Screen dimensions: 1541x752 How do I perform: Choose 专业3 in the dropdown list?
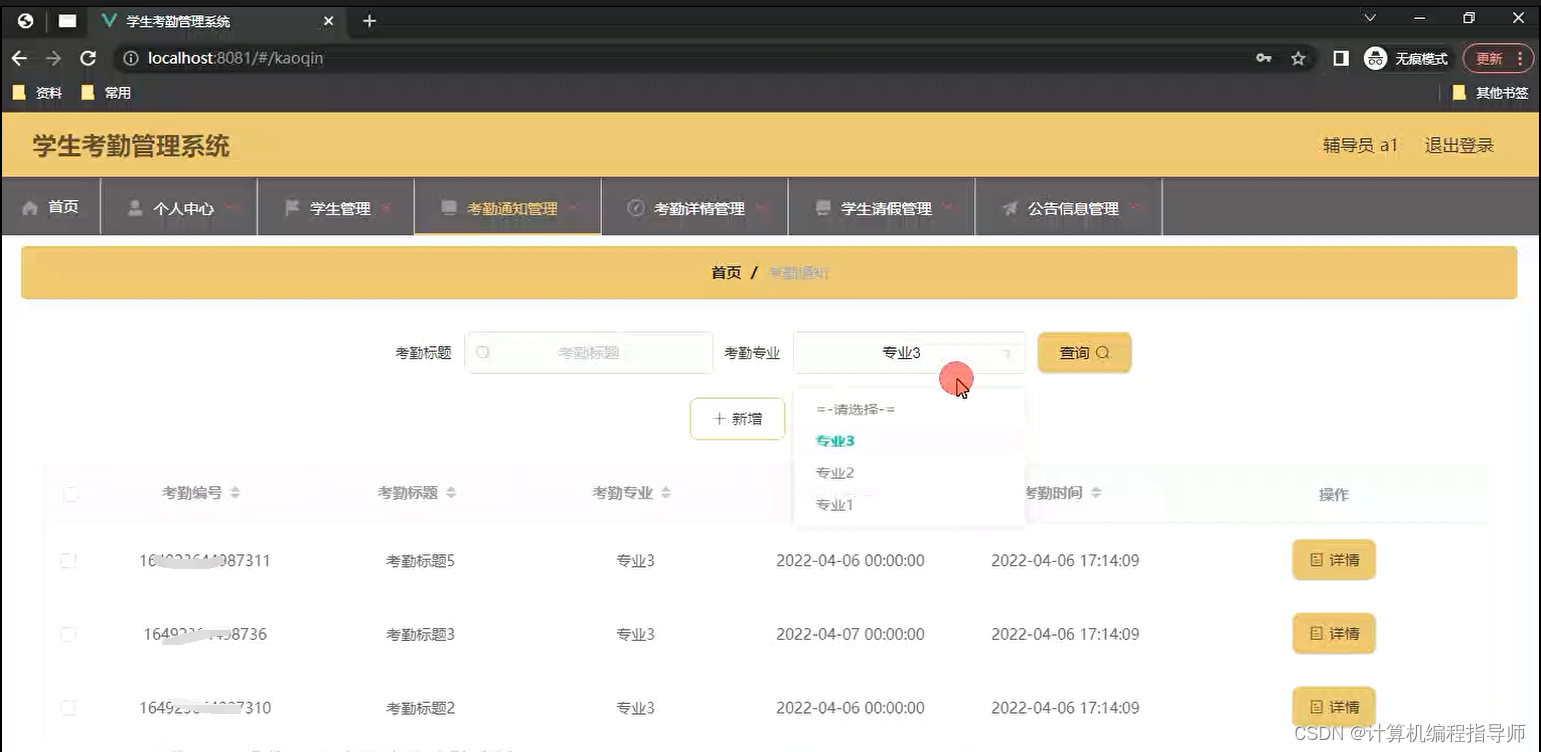(909, 441)
